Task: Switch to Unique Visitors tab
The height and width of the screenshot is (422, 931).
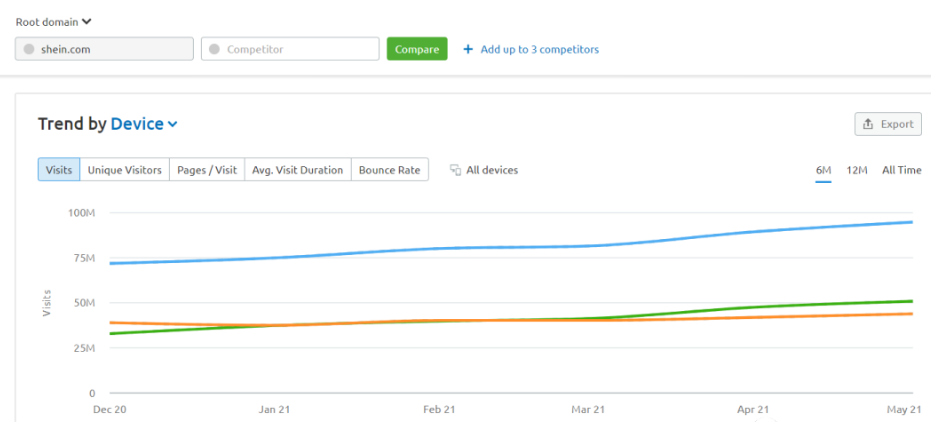Action: click(124, 170)
